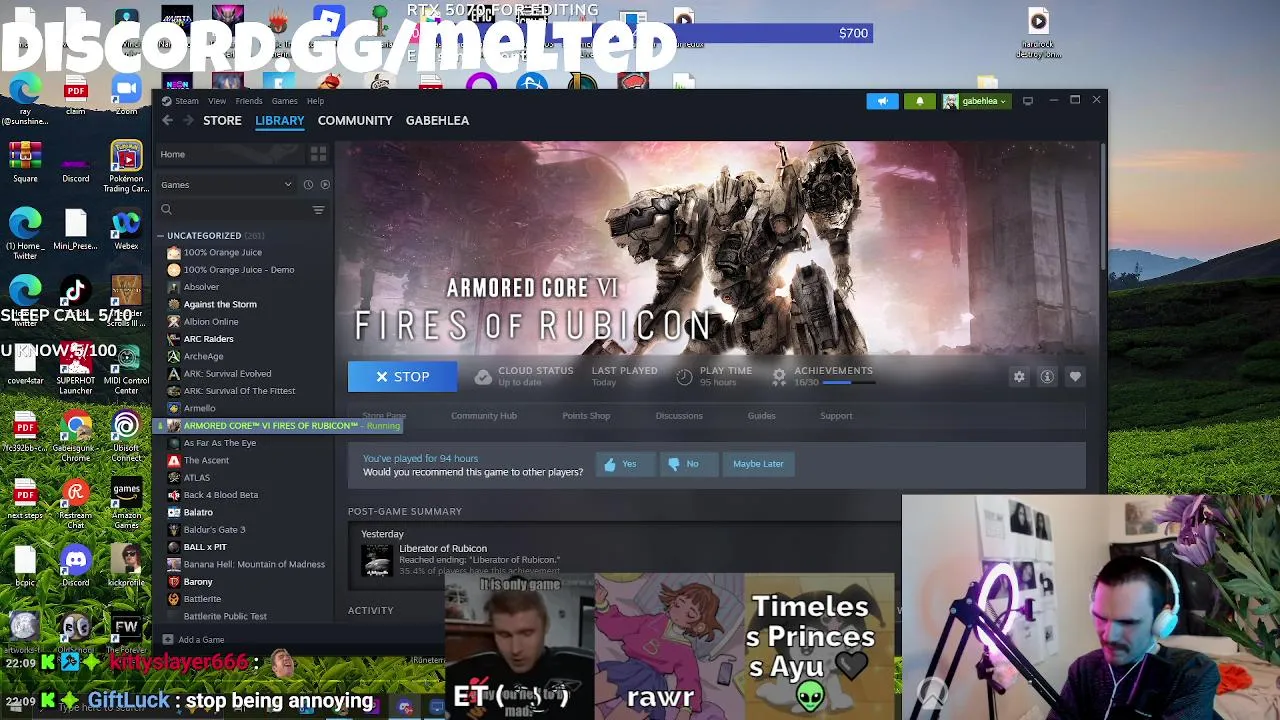The height and width of the screenshot is (720, 1280).
Task: Open the Points Shop link
Action: [586, 416]
